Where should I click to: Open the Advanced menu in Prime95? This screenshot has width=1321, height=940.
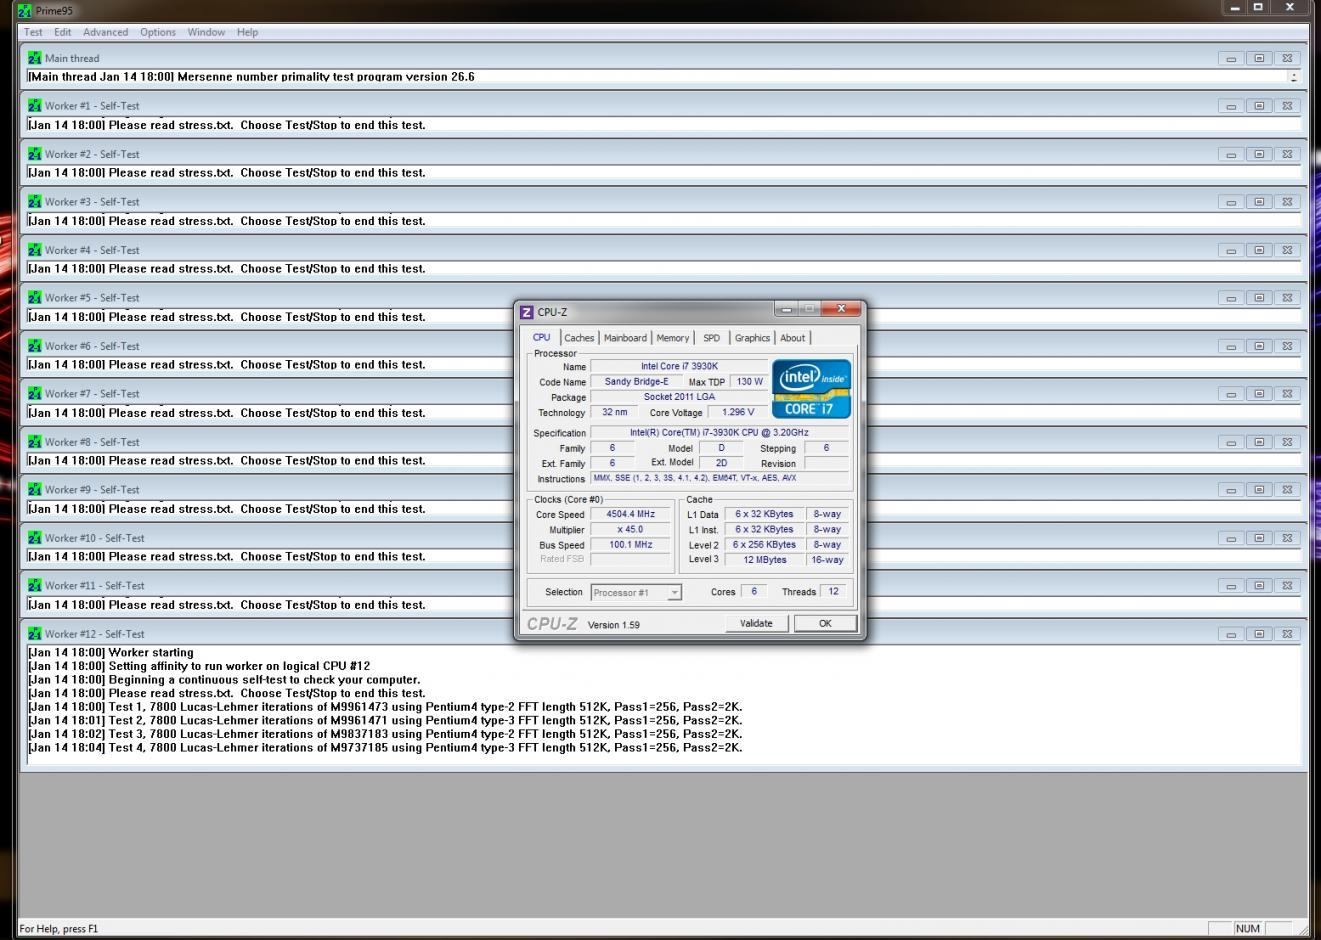(x=105, y=32)
